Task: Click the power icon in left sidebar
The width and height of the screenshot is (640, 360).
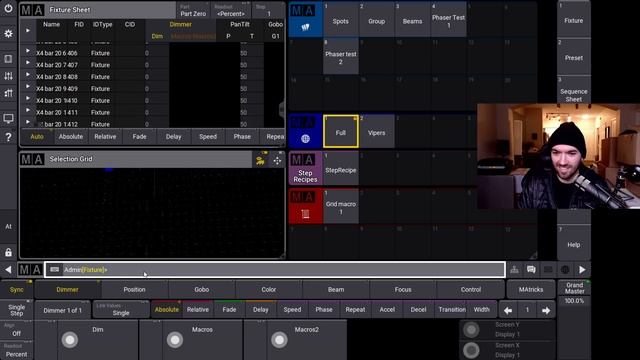Action: pyautogui.click(x=8, y=9)
